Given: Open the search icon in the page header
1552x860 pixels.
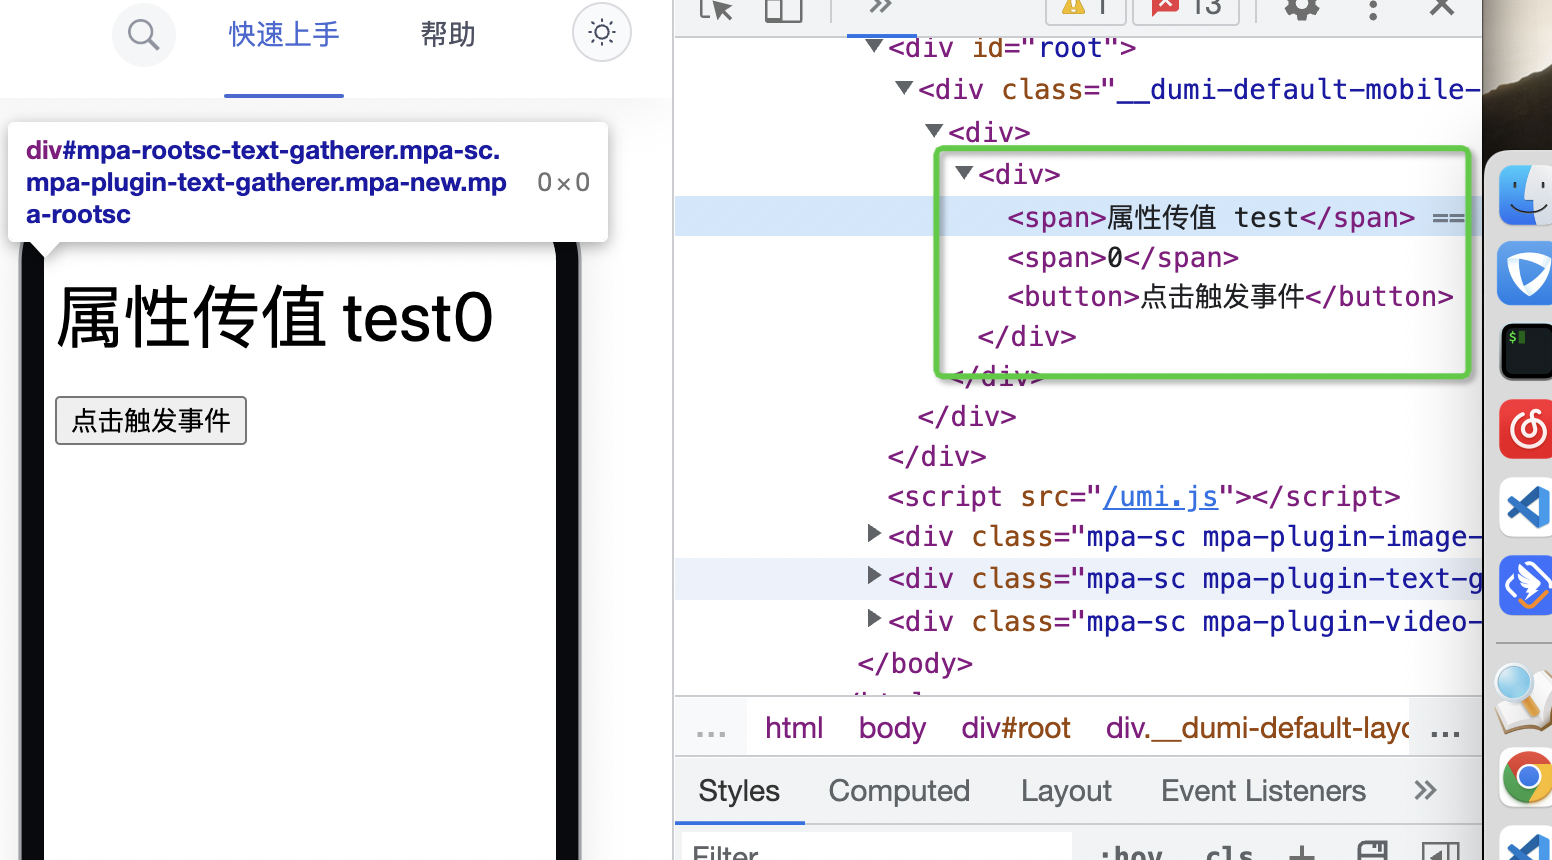Looking at the screenshot, I should pyautogui.click(x=144, y=35).
